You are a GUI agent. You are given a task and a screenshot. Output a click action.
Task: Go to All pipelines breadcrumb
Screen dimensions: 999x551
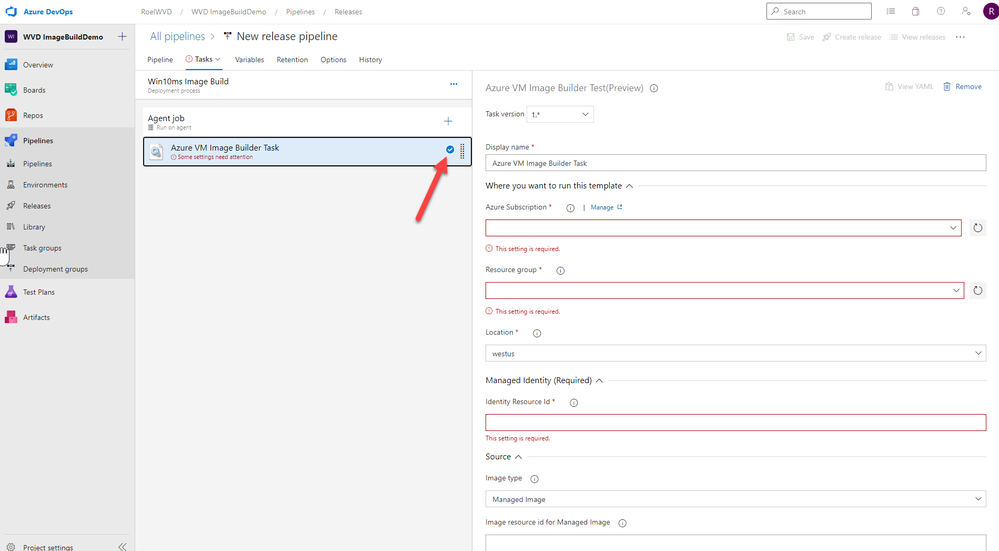coord(177,36)
